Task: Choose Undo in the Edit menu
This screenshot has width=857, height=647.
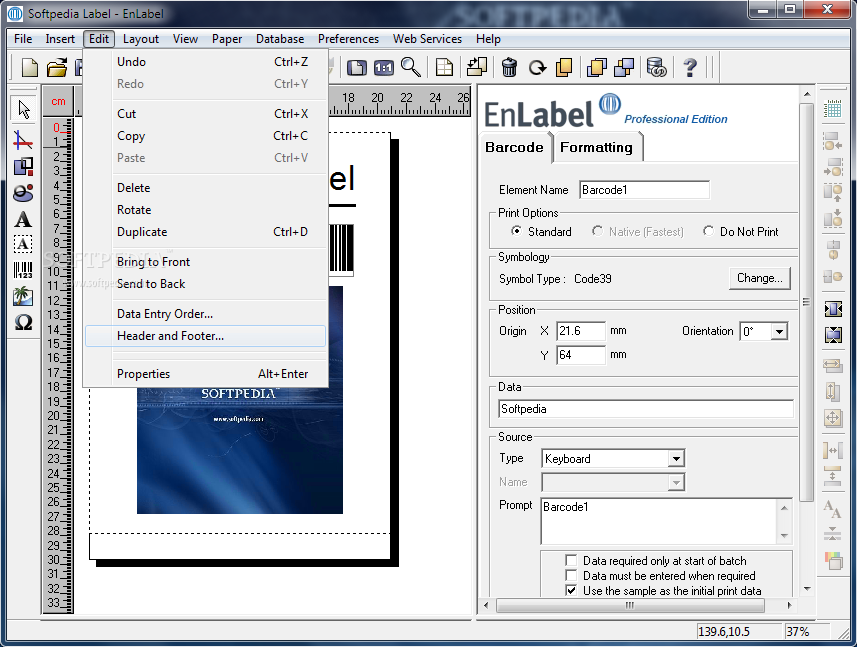Action: point(206,62)
